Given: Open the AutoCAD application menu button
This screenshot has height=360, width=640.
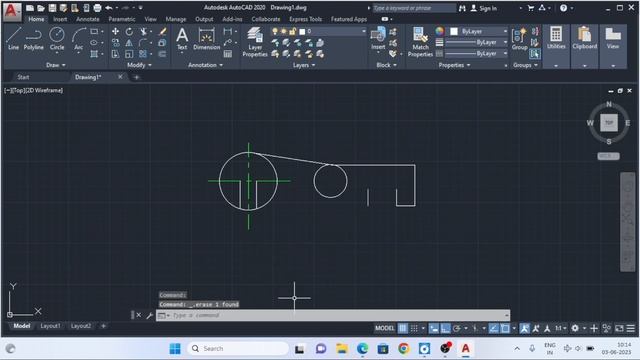Looking at the screenshot, I should coord(12,11).
